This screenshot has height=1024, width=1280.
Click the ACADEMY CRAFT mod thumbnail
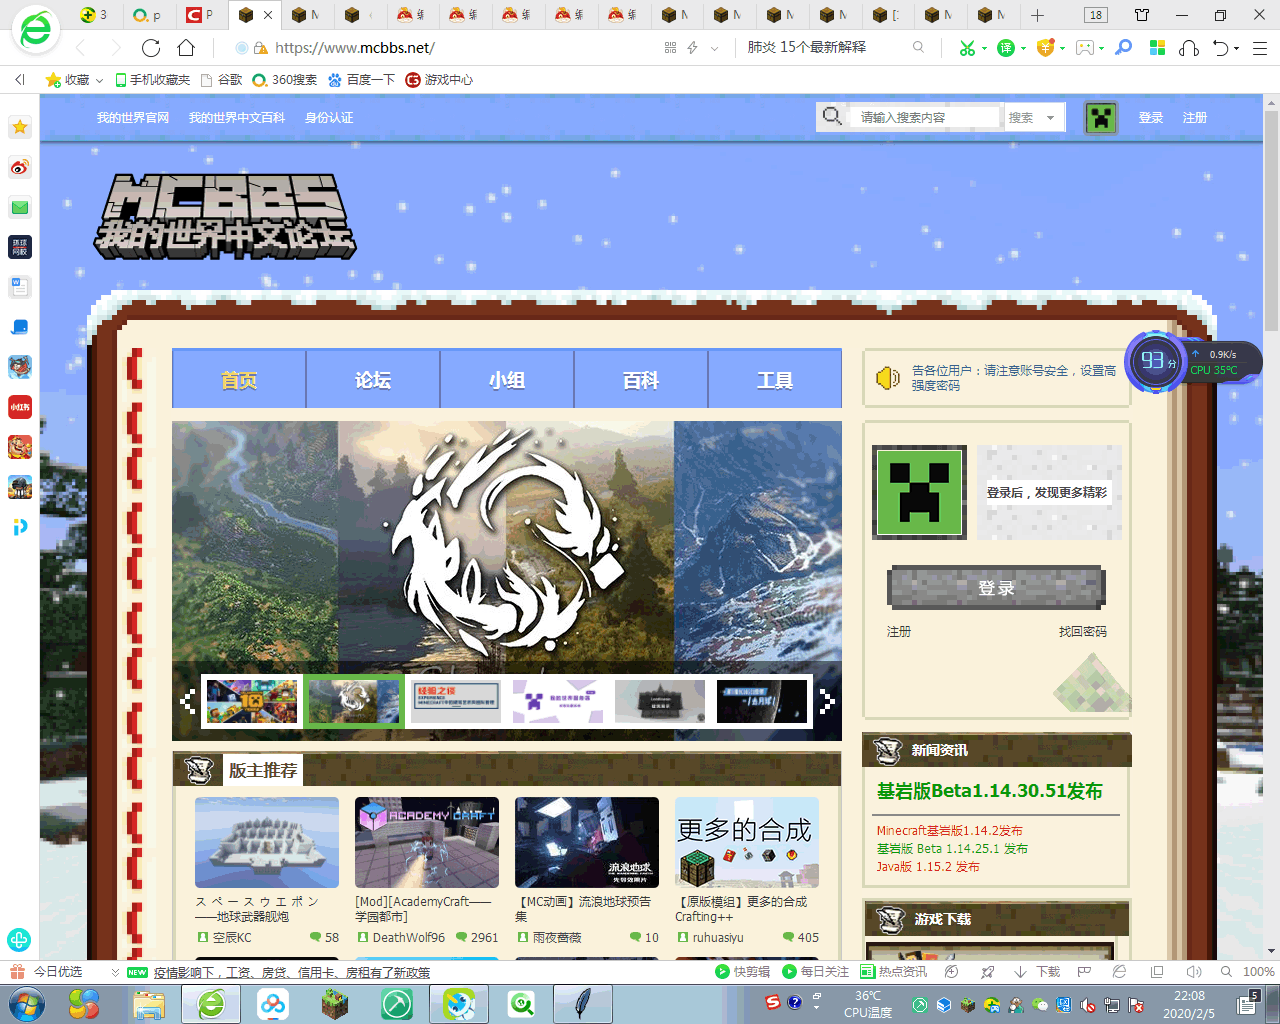pyautogui.click(x=427, y=843)
